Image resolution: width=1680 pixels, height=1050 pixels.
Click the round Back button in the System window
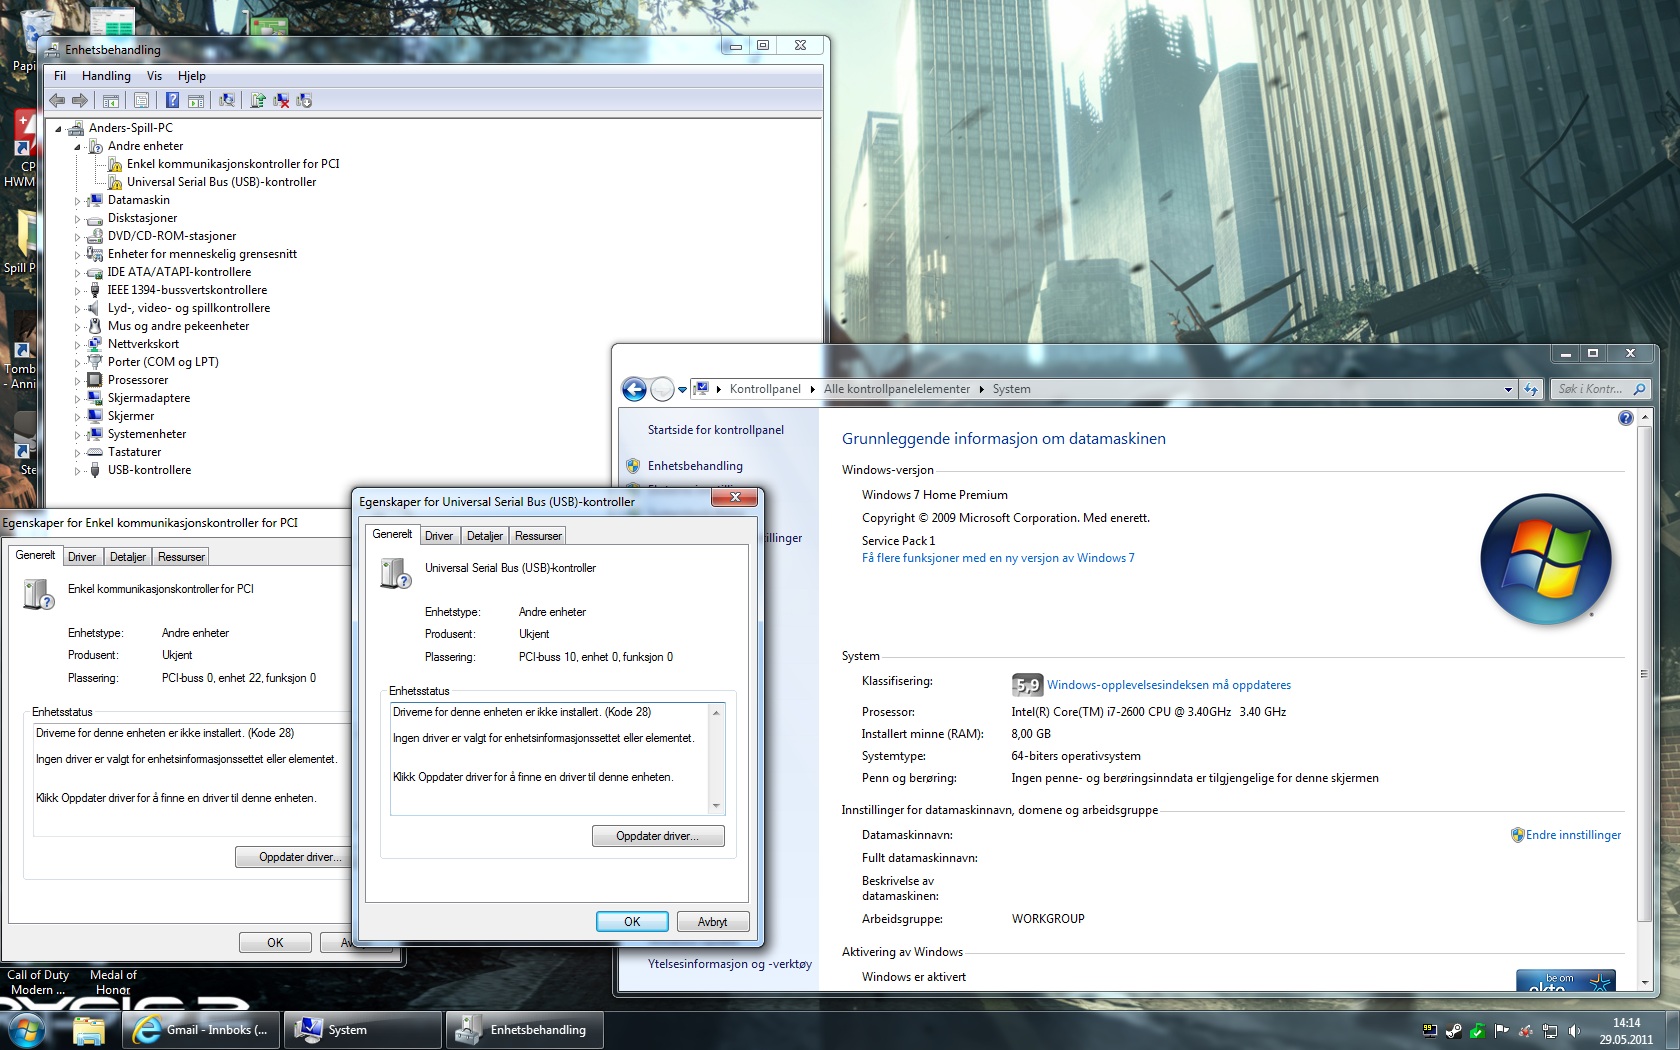tap(634, 389)
